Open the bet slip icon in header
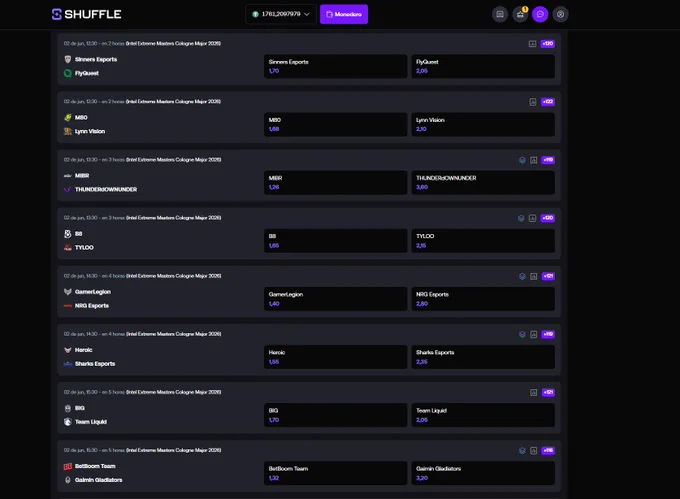 (500, 14)
